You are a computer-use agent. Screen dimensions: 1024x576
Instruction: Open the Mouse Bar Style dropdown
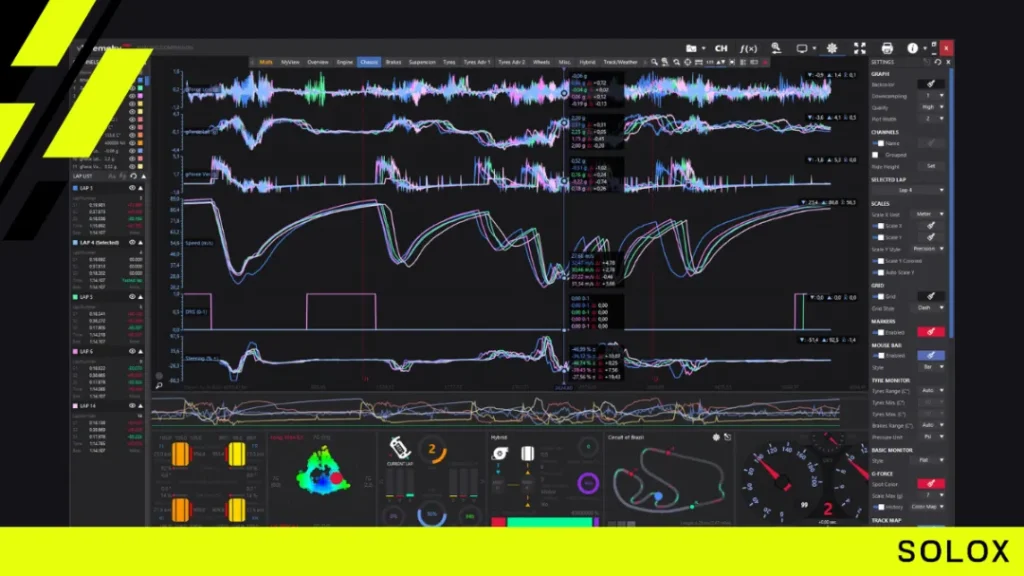(x=931, y=367)
